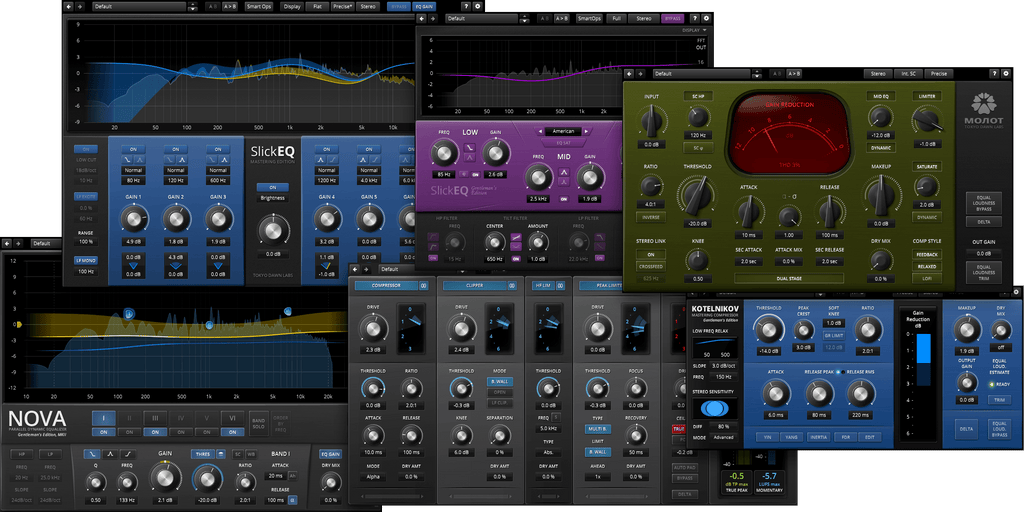Toggle LF EXCITE in SlickEQ Mastering
The image size is (1024, 512).
click(x=86, y=196)
